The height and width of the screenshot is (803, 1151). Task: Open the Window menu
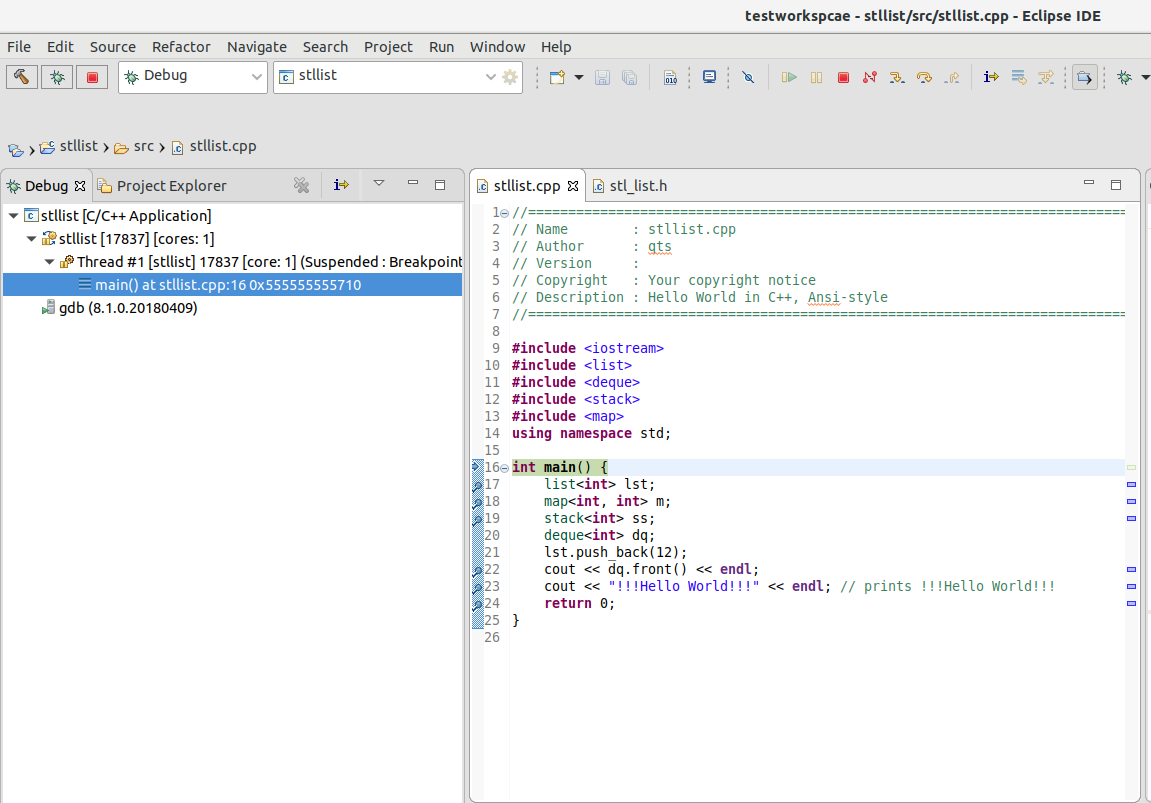pos(497,47)
